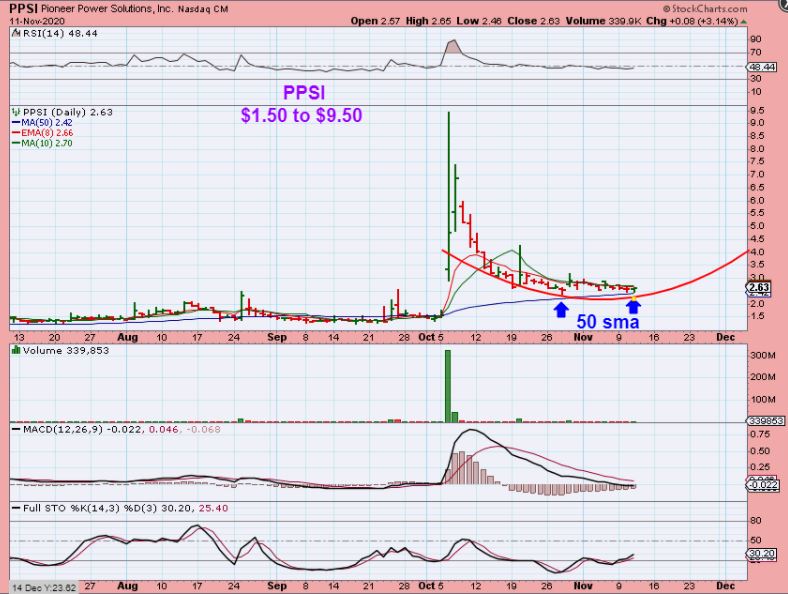This screenshot has height=594, width=788.
Task: Click the green up-arrow beside Chg
Action: (744, 22)
